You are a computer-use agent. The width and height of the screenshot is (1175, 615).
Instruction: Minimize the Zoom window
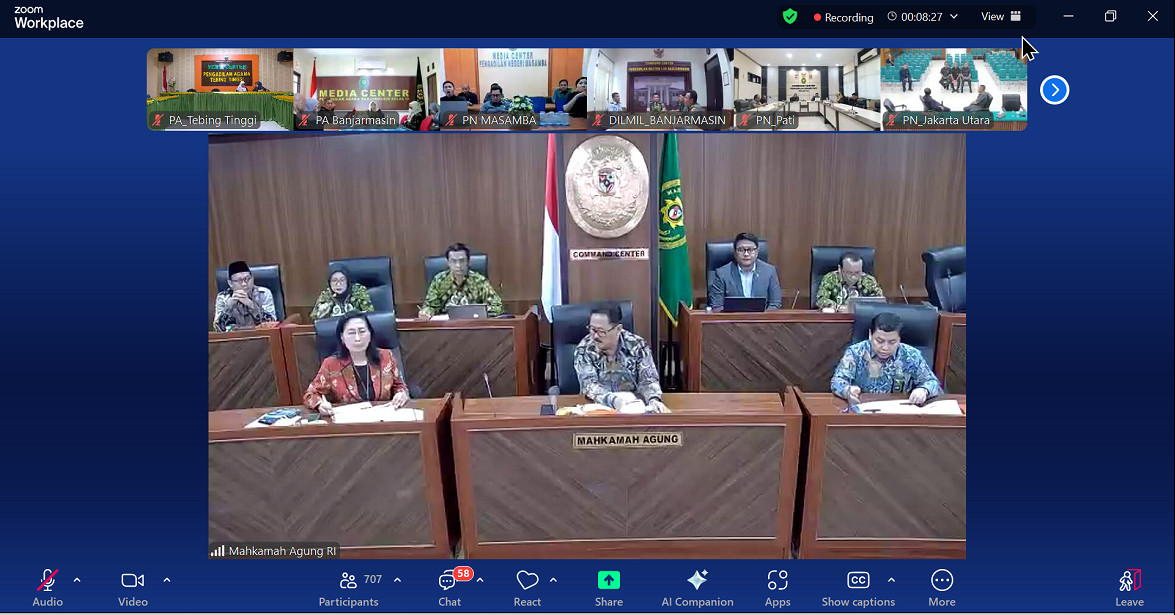1069,16
